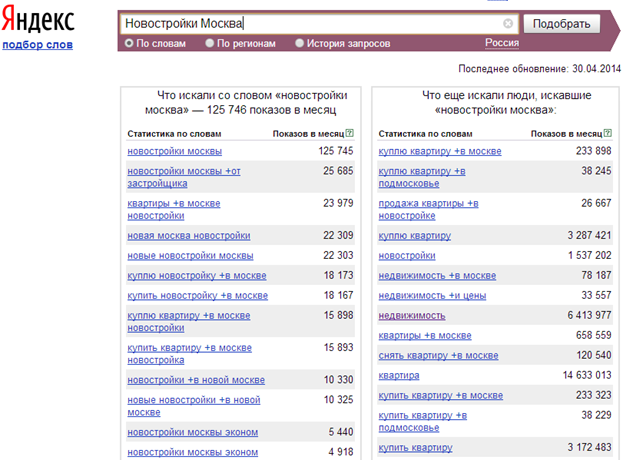The width and height of the screenshot is (623, 460).
Task: Click the Яндекс logo
Action: click(x=38, y=19)
